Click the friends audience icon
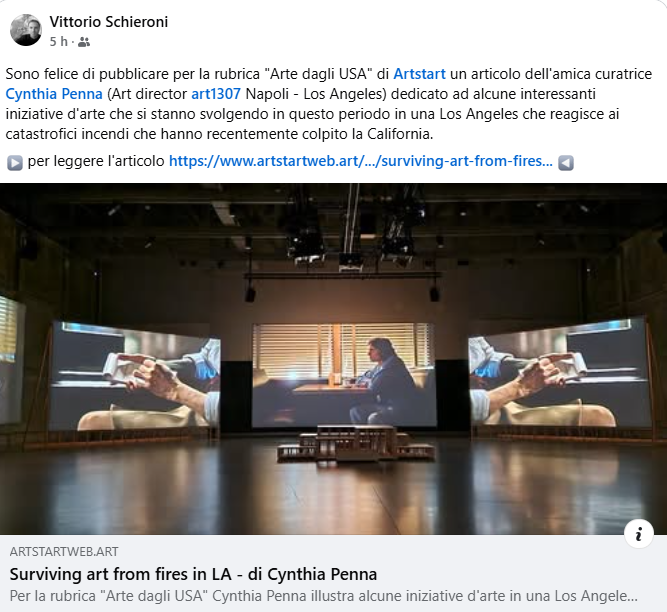The height and width of the screenshot is (612, 667). click(84, 42)
